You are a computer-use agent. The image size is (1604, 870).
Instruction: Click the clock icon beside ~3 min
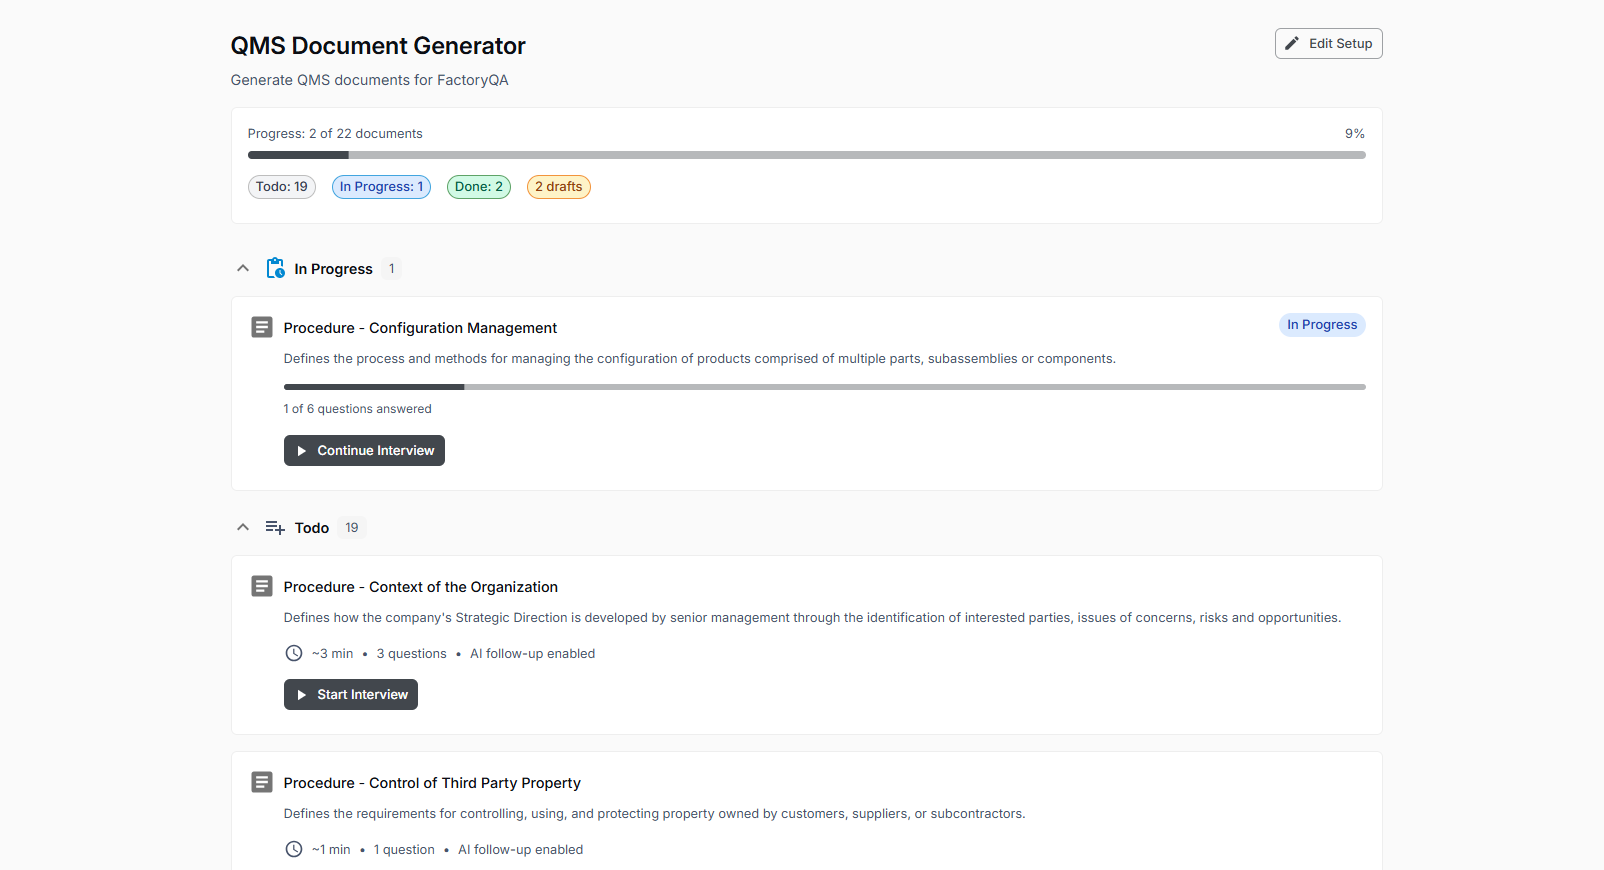(x=294, y=653)
